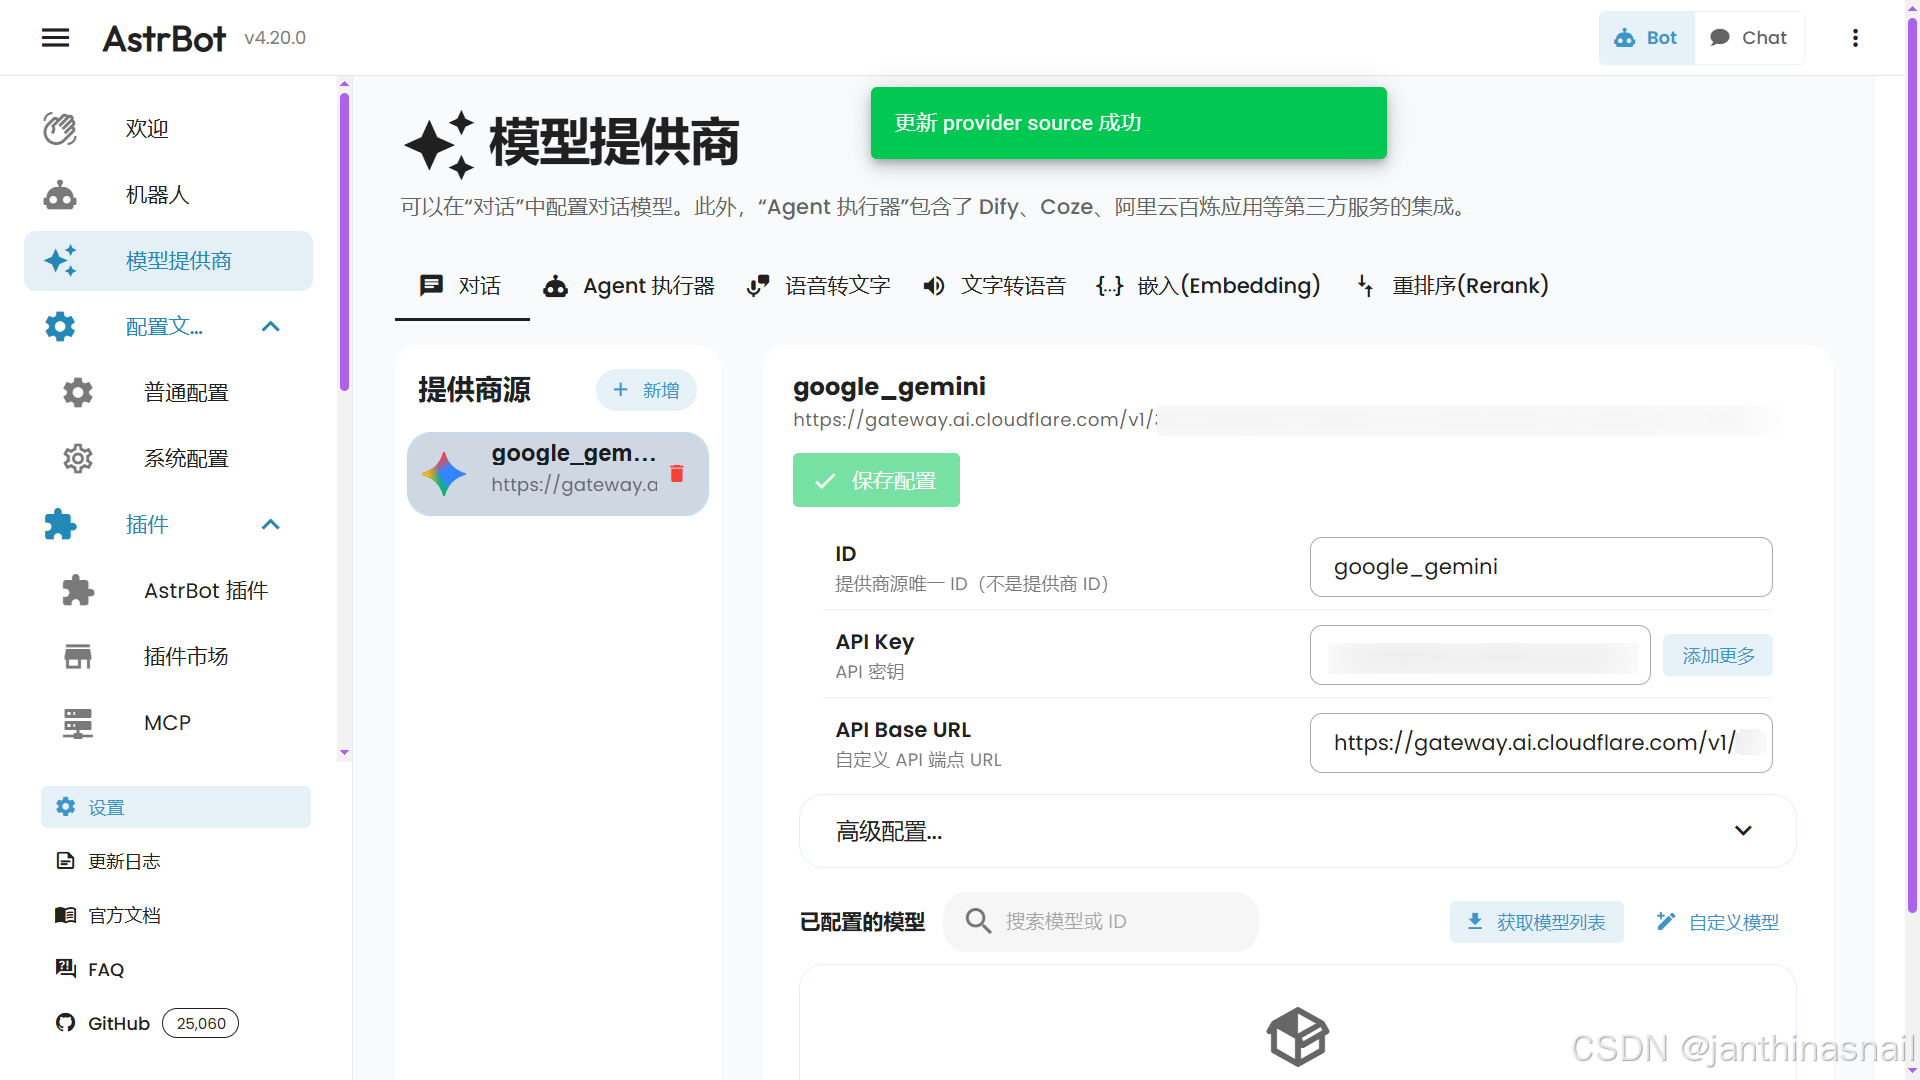Screen dimensions: 1920x1080
Task: Click the sparkle icon beside 模型提供商
Action: click(x=60, y=261)
